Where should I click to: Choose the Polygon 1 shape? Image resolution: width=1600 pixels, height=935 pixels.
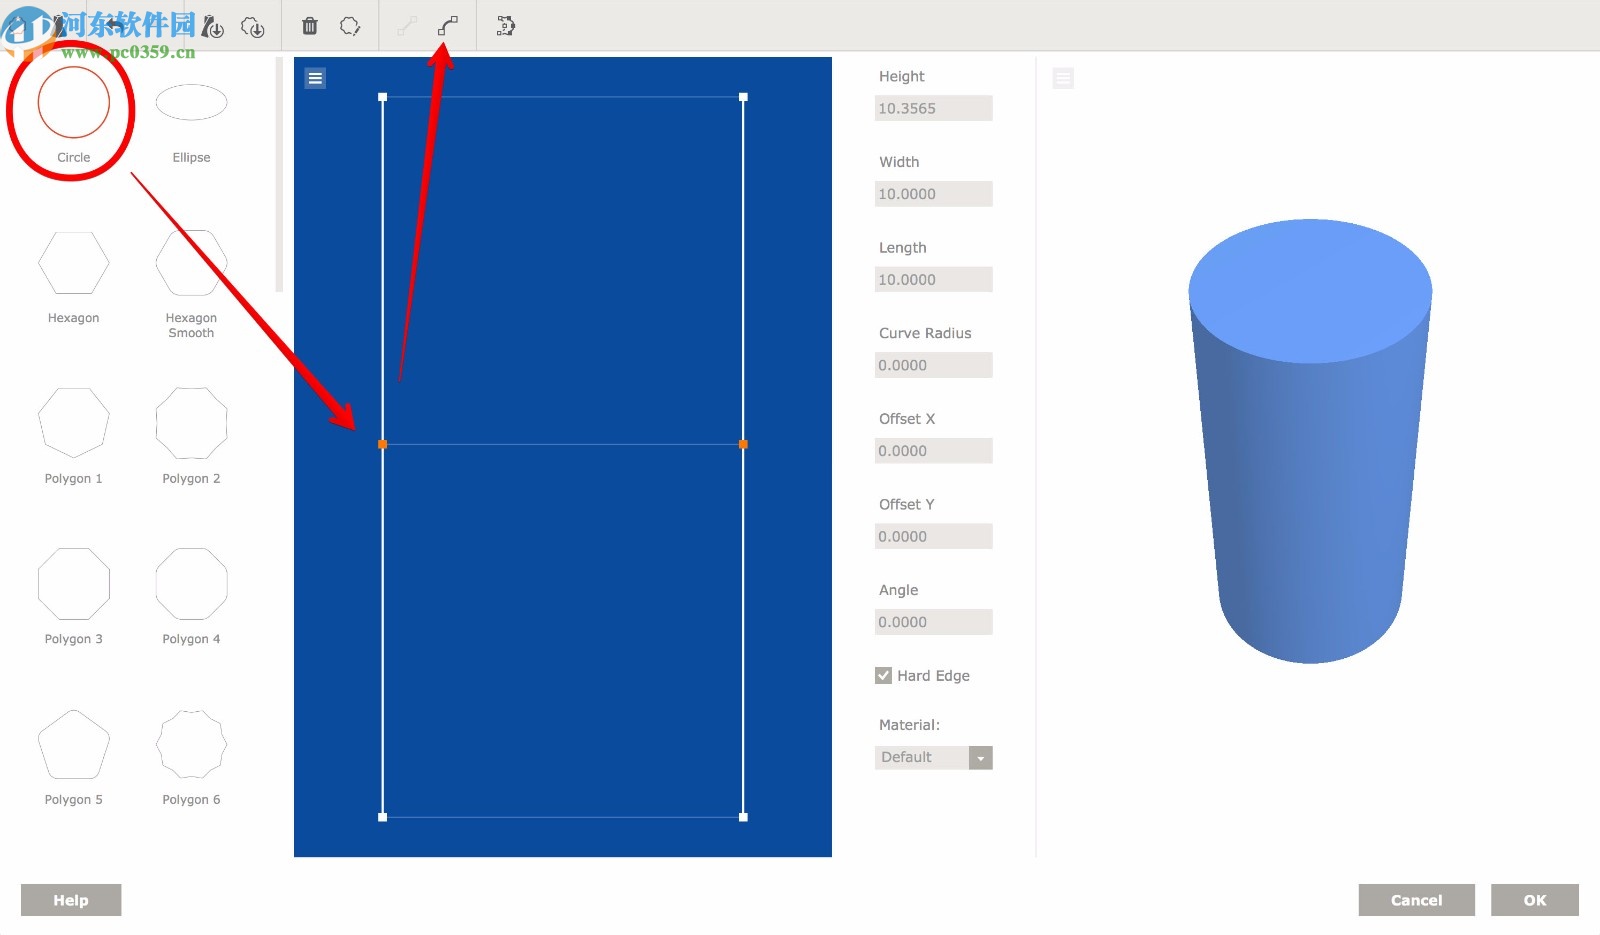(73, 423)
